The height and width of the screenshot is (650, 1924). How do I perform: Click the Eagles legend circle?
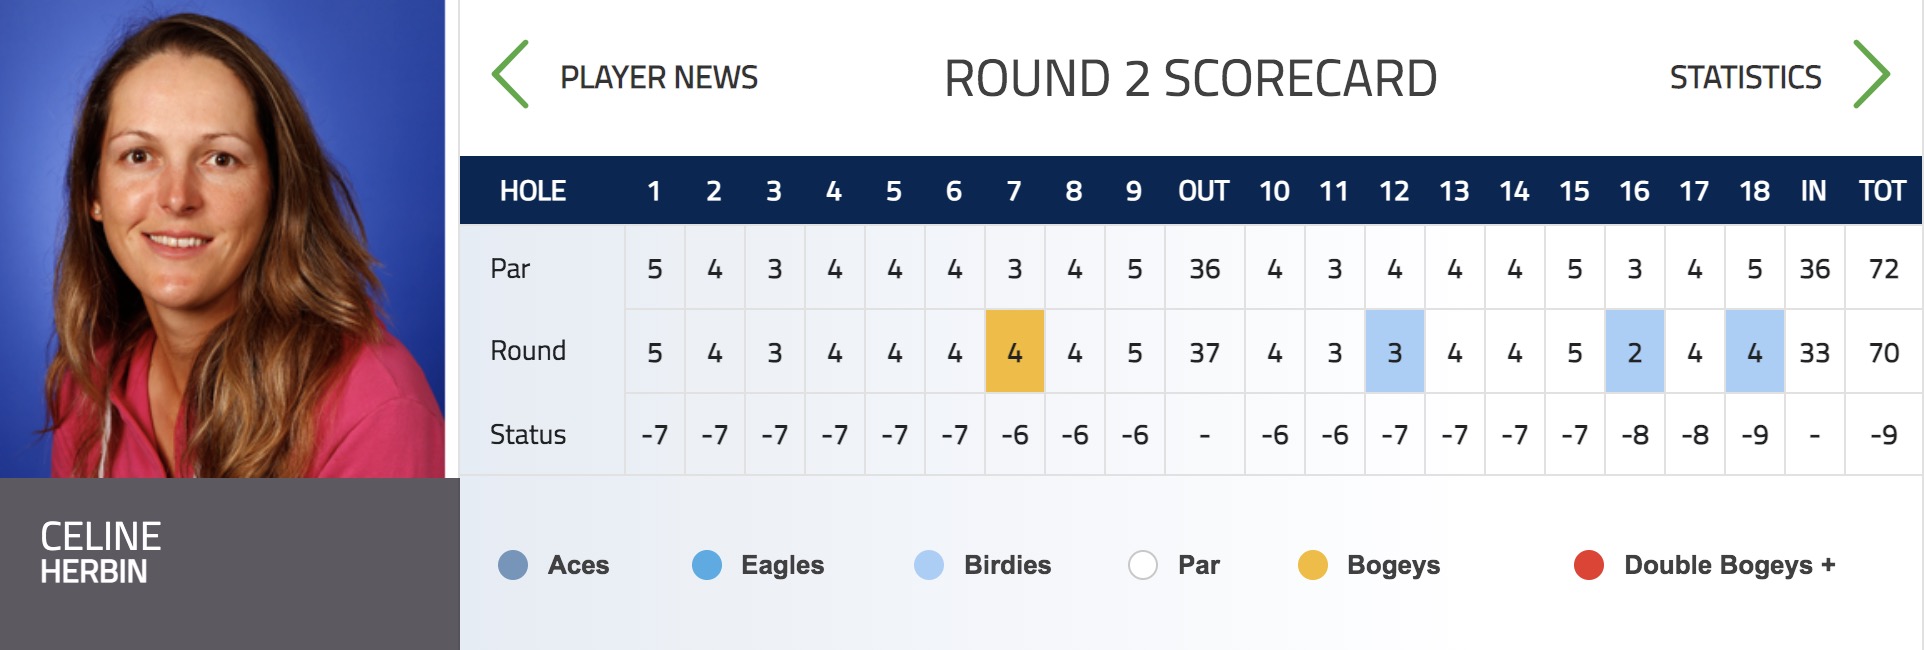pos(707,565)
